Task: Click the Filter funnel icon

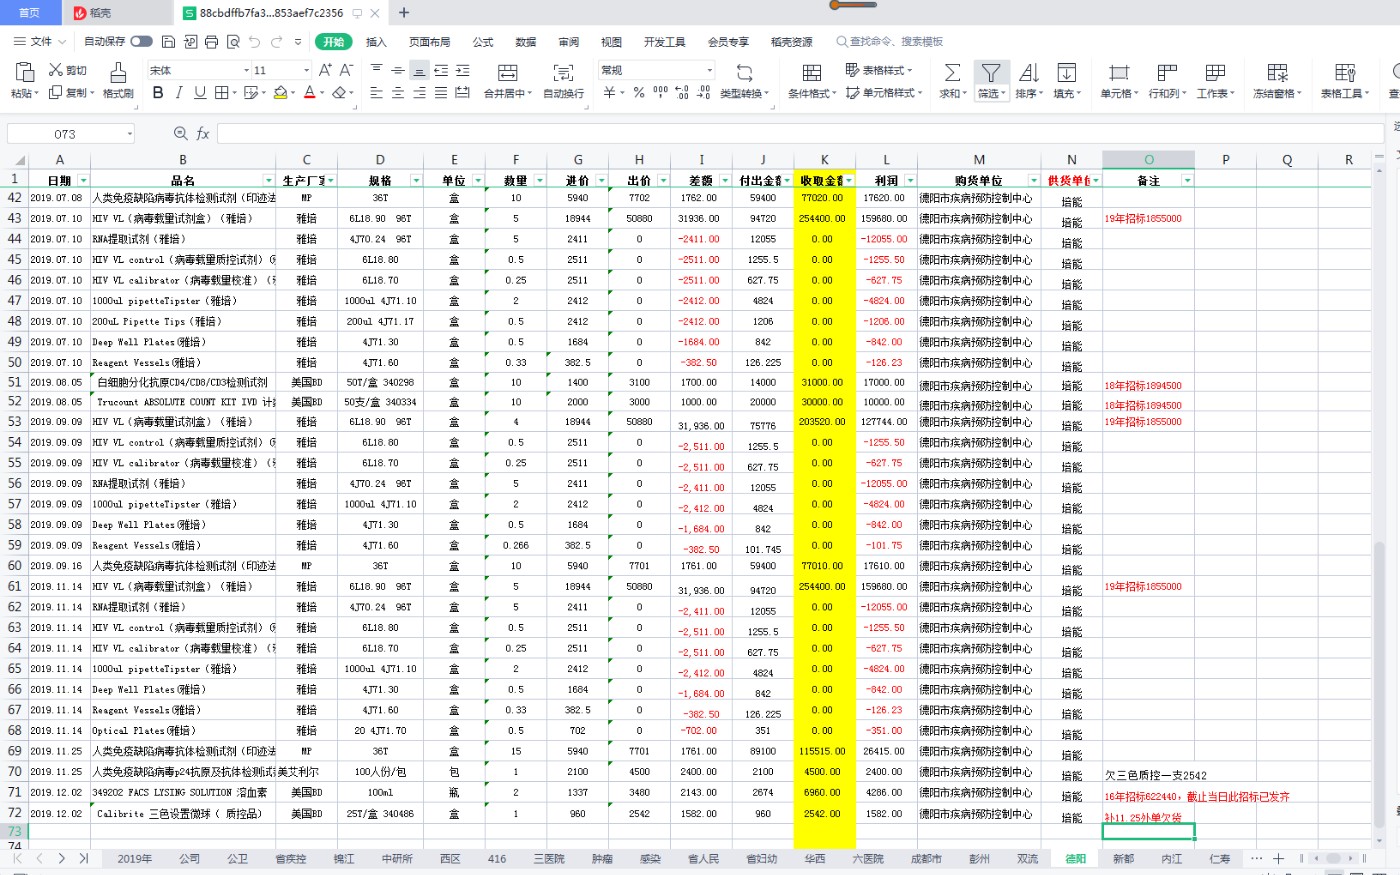Action: click(x=990, y=73)
